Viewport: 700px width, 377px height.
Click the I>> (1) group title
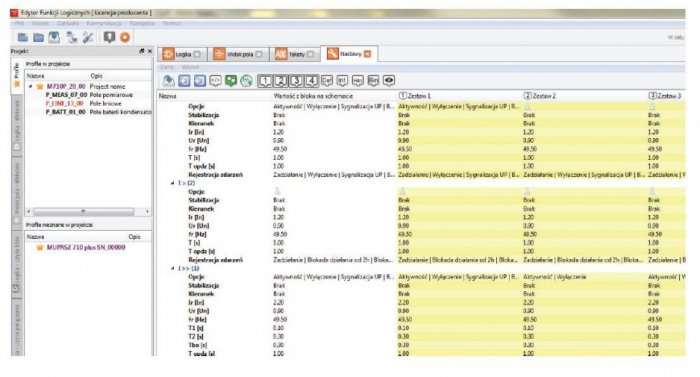(x=188, y=268)
